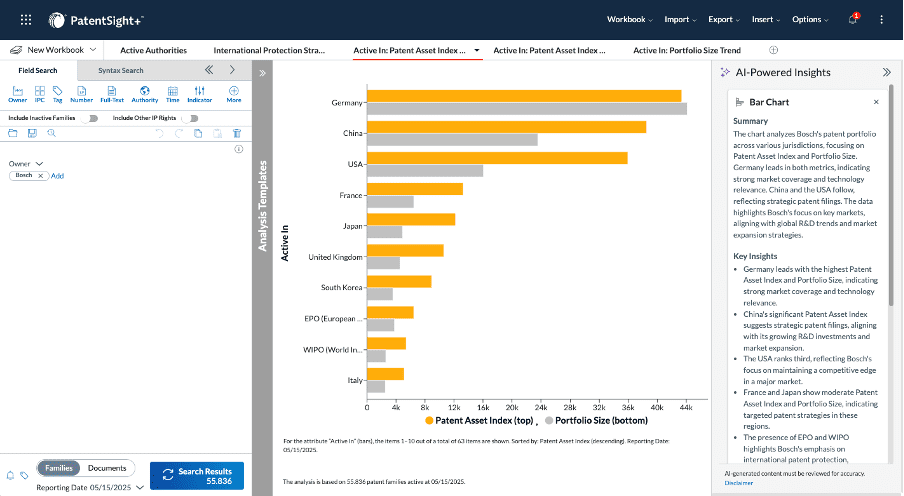Open the app launcher grid icon
Viewport: 904px width, 496px height.
click(26, 19)
